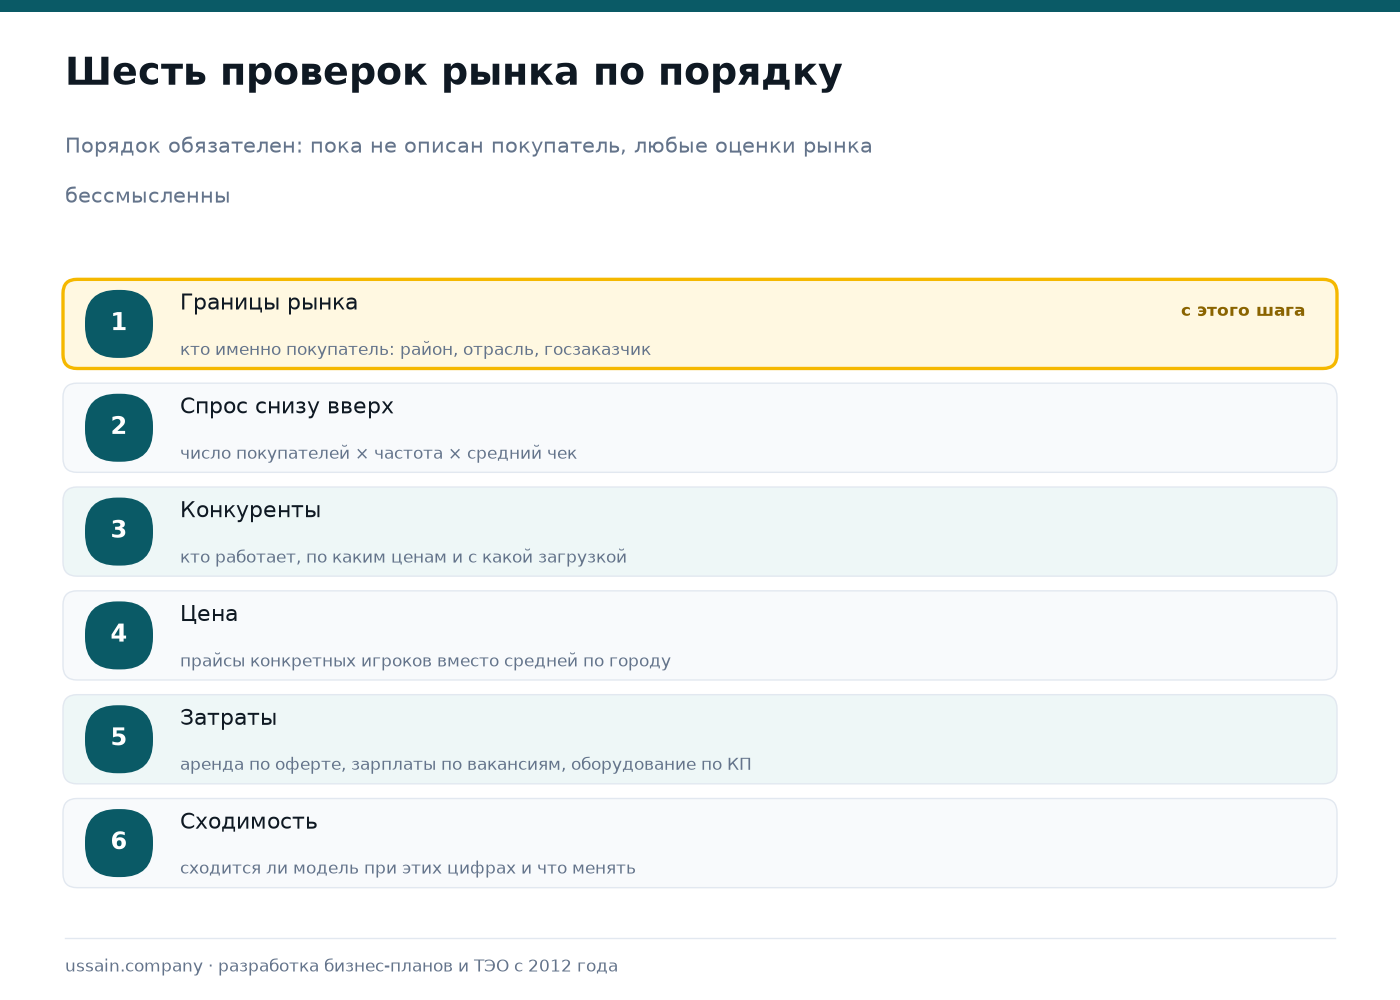This screenshot has height=1000, width=1400.
Task: Click the number 3 step badge
Action: (119, 532)
